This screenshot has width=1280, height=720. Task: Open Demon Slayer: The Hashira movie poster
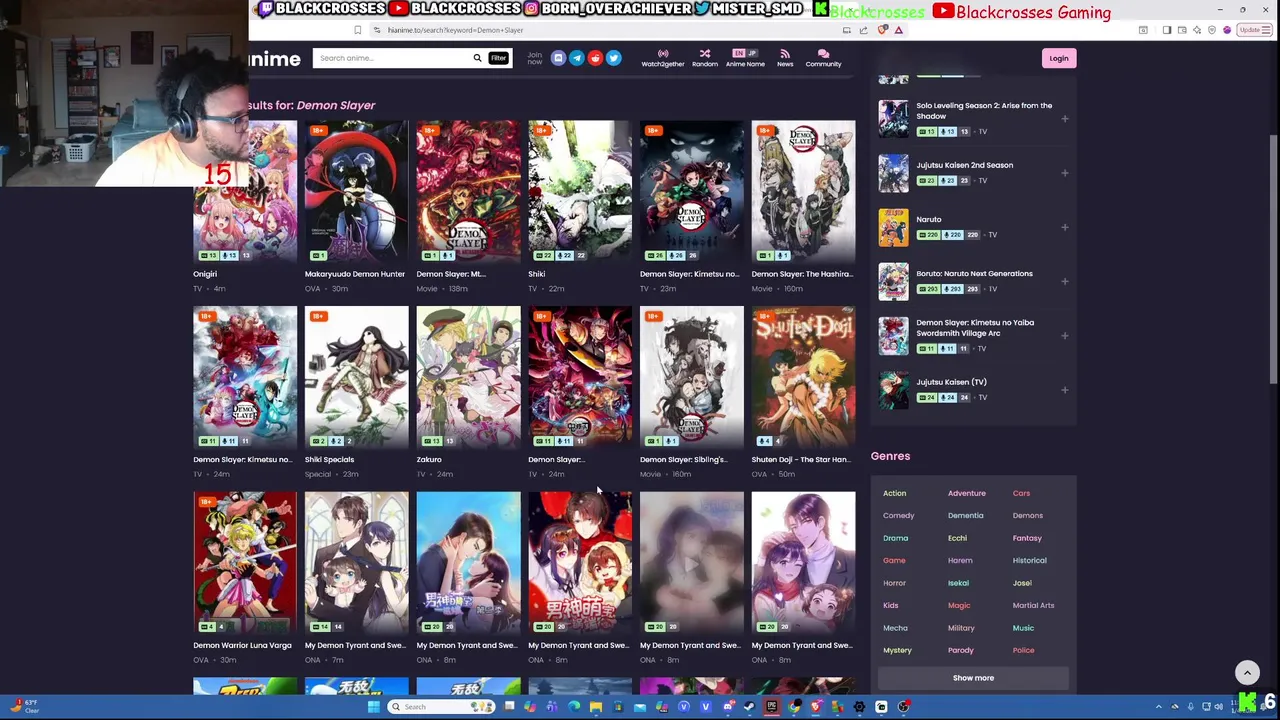(803, 191)
